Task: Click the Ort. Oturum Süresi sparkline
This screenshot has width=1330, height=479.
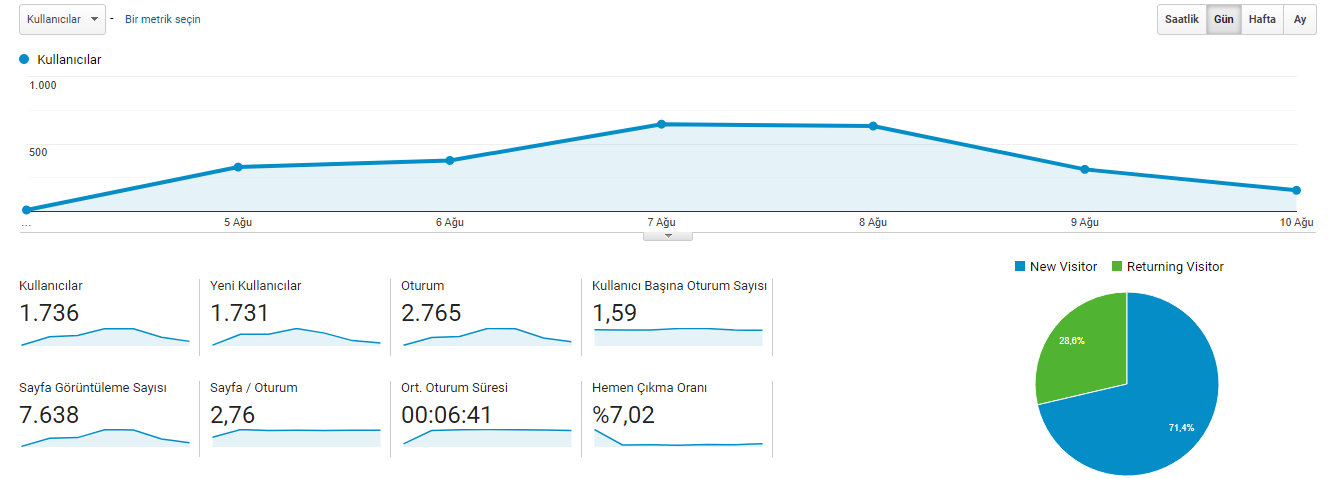Action: click(x=487, y=437)
